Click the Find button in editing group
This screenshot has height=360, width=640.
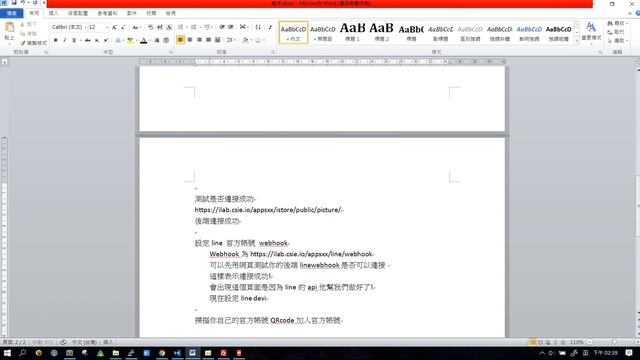point(618,23)
